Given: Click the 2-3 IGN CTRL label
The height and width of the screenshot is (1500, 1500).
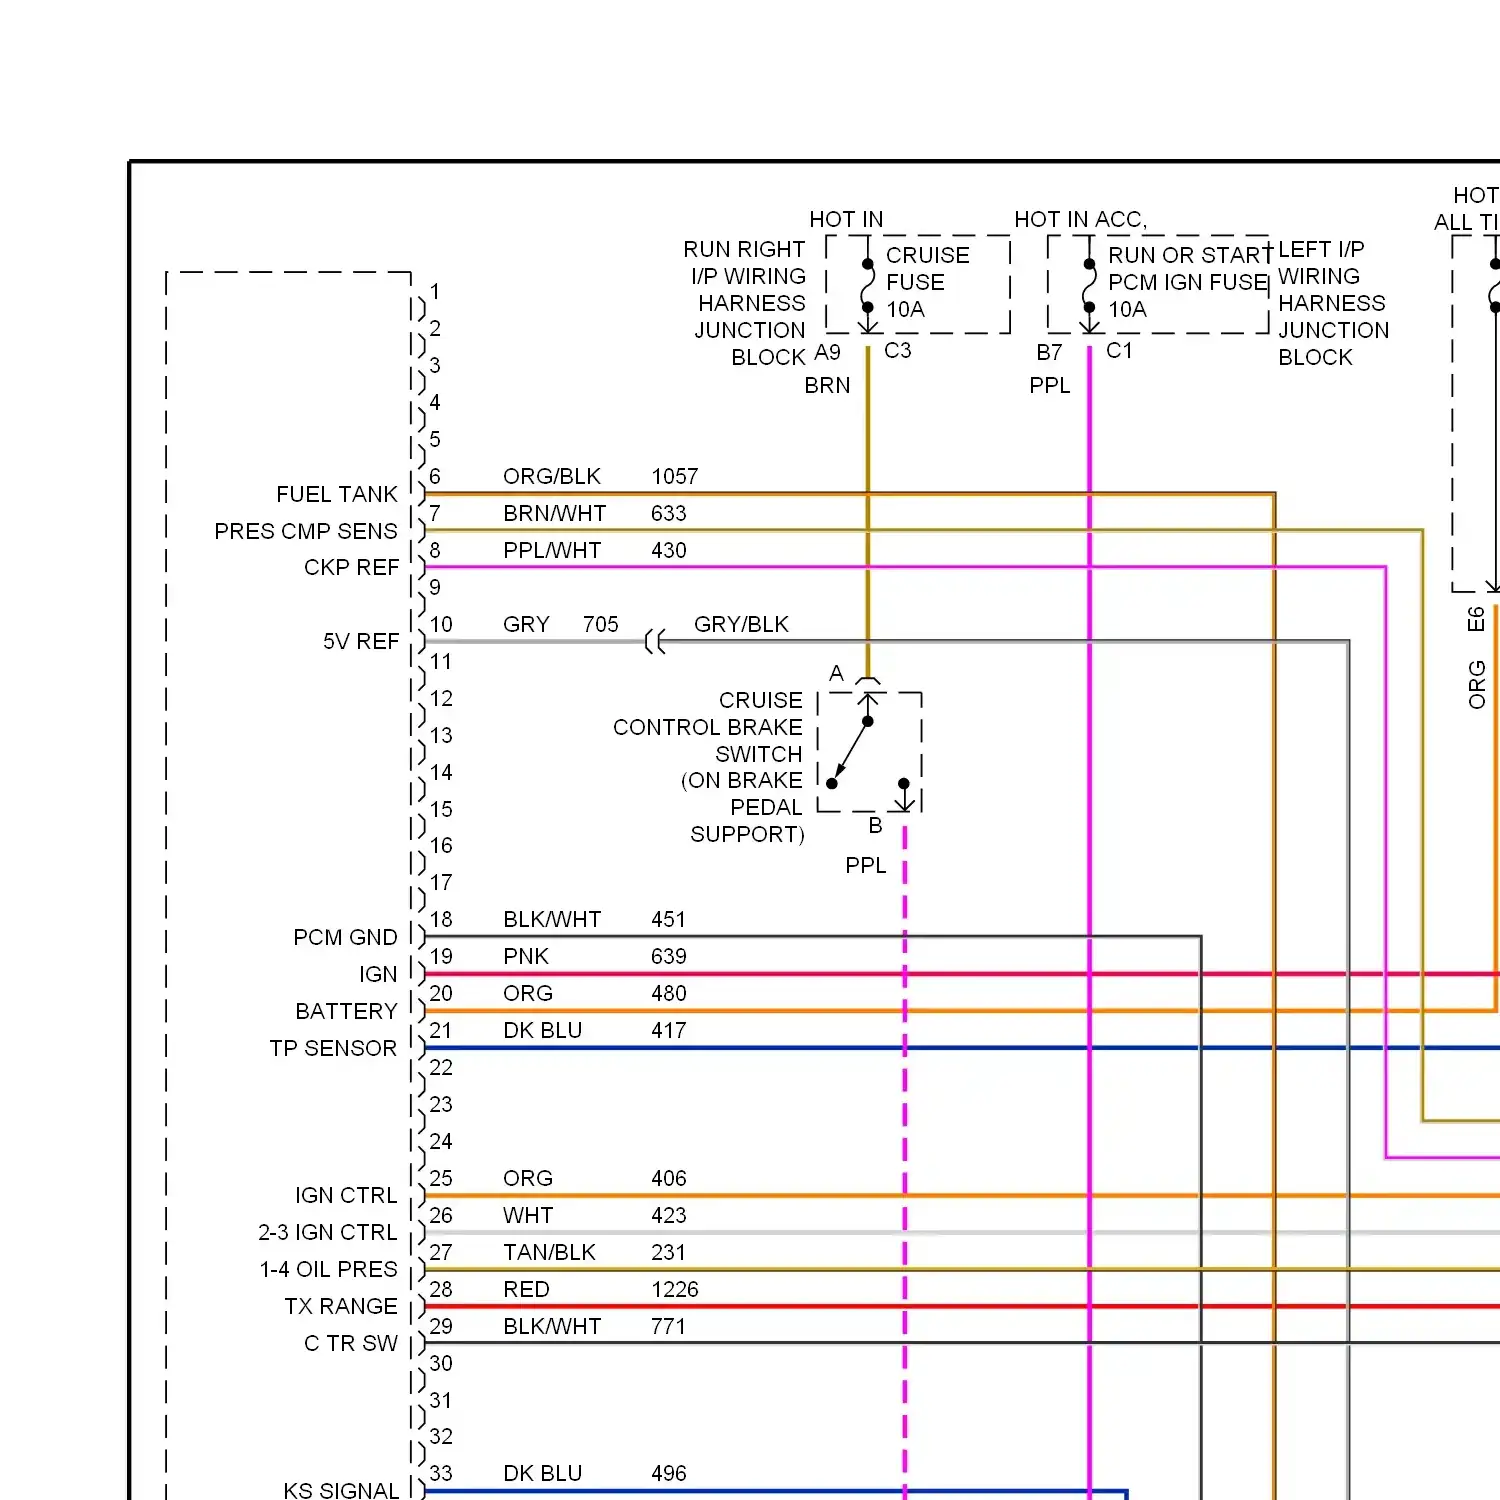Looking at the screenshot, I should coord(328,1232).
